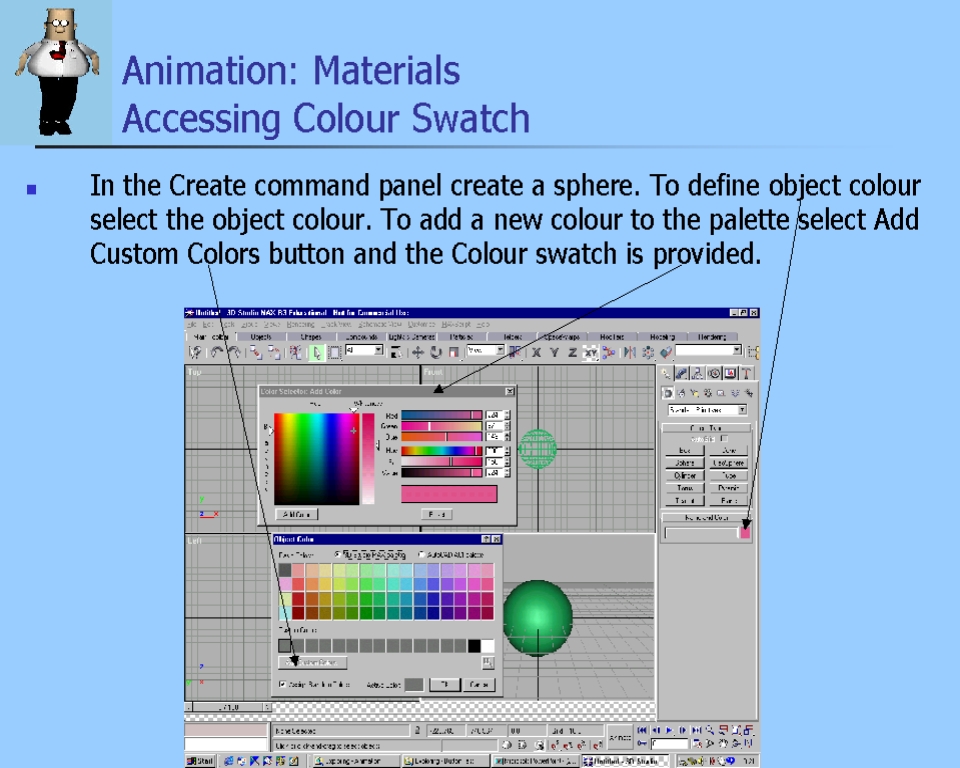The image size is (960, 768).
Task: Select the Select and Move tool
Action: click(x=418, y=352)
